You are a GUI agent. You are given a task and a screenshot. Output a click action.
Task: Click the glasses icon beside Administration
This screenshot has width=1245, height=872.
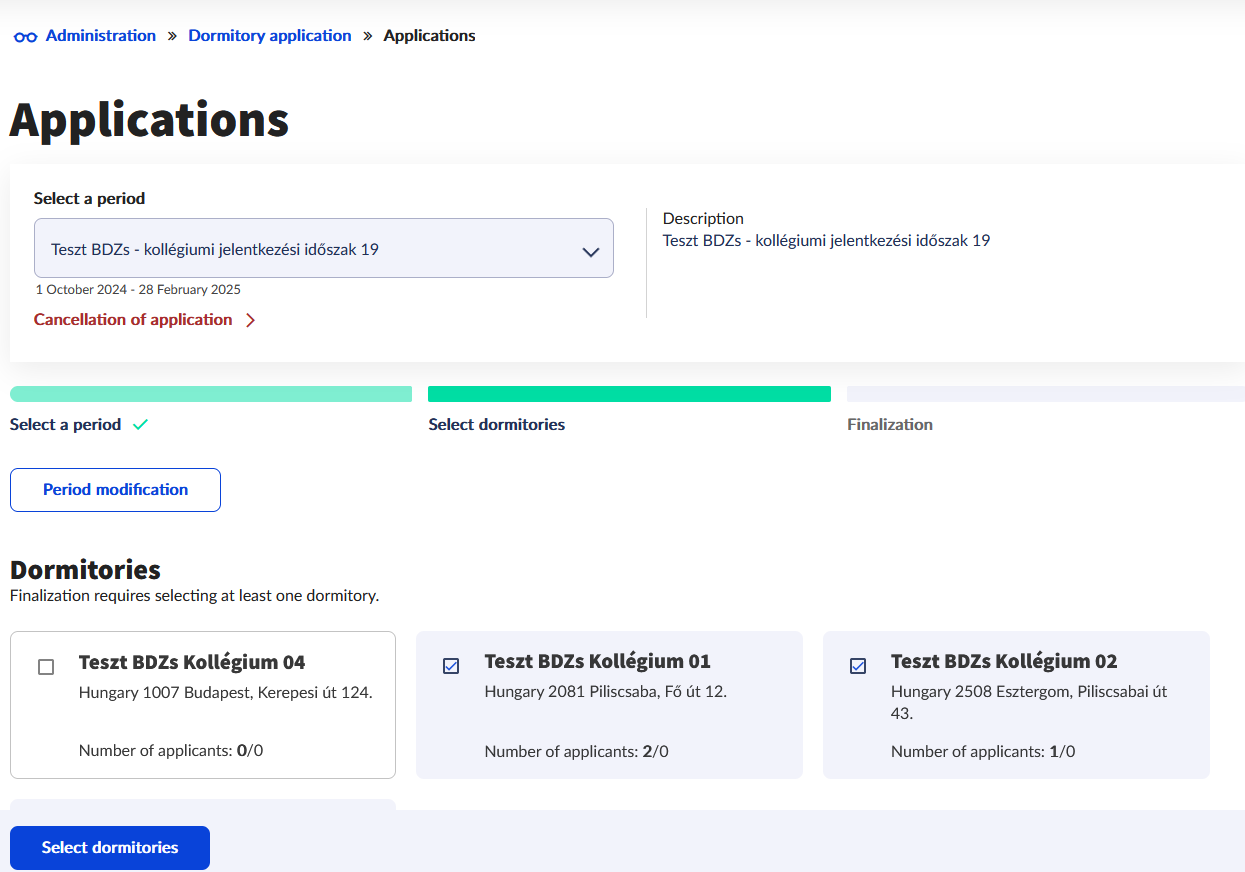tap(25, 37)
